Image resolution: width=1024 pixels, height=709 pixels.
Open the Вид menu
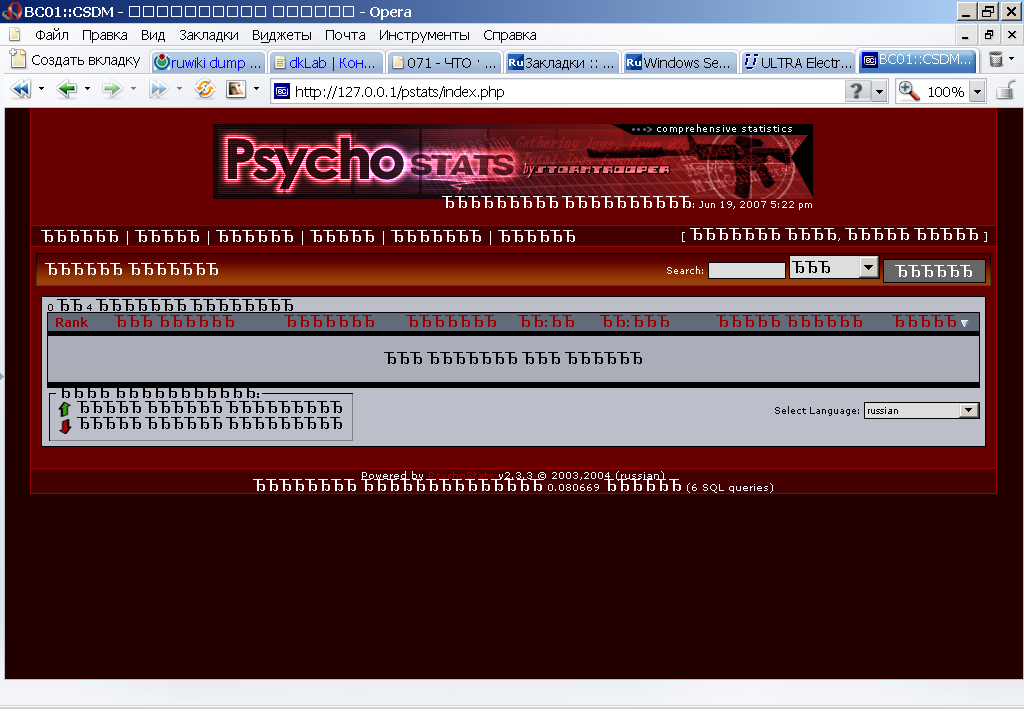153,35
